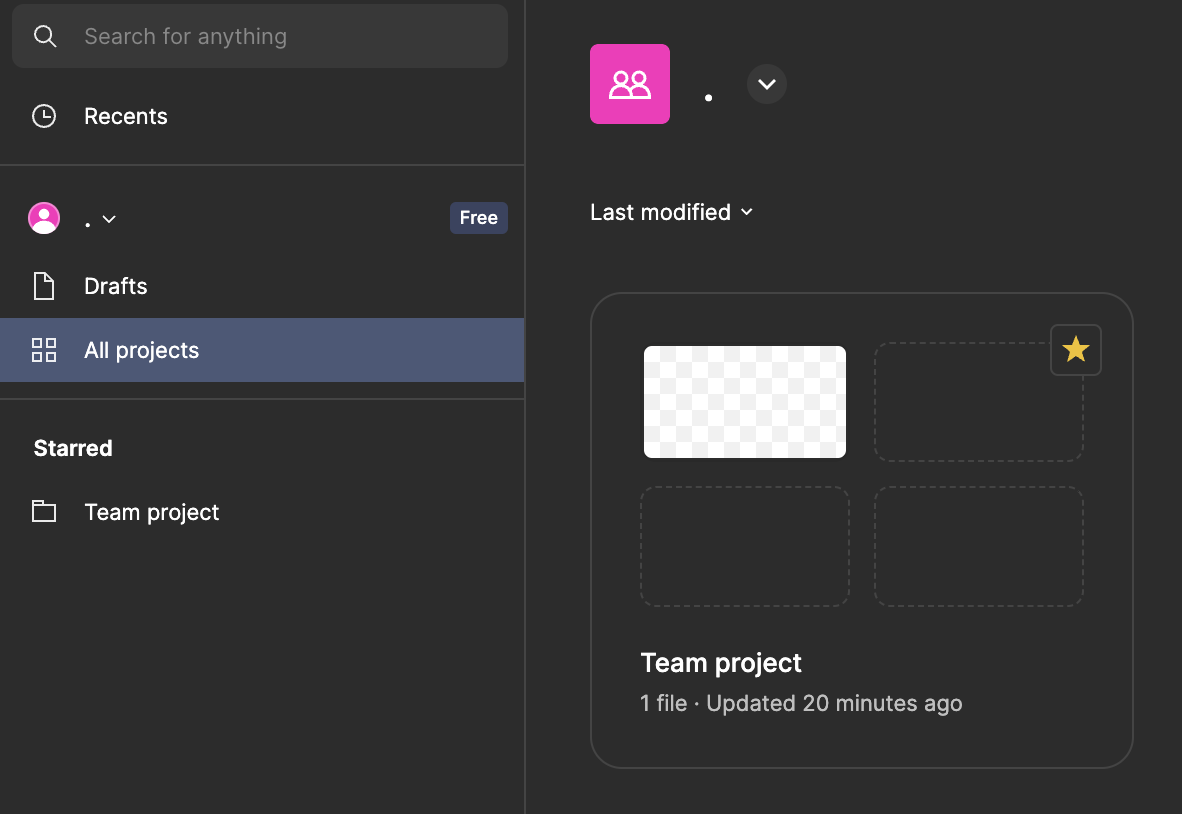The width and height of the screenshot is (1182, 814).
Task: Open the checkered file thumbnail
Action: (x=745, y=402)
